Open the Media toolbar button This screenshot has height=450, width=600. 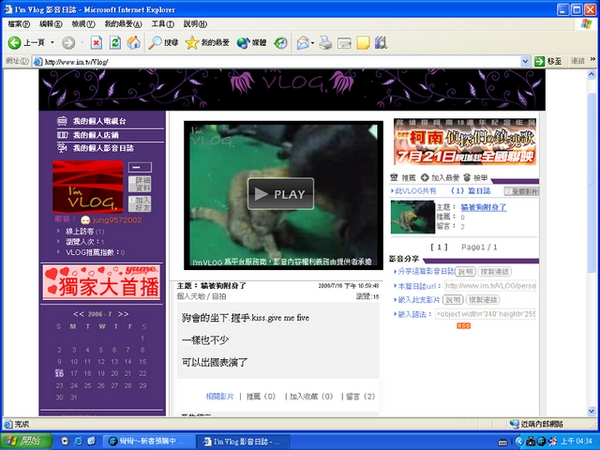click(x=251, y=42)
